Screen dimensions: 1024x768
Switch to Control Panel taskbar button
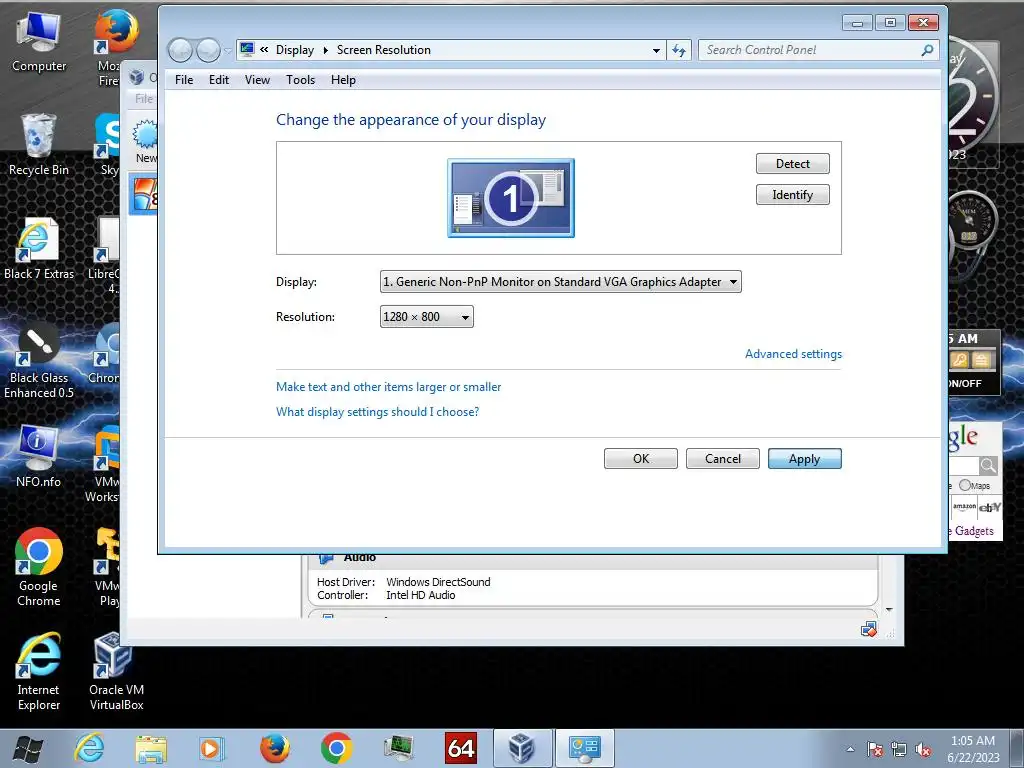coord(584,748)
